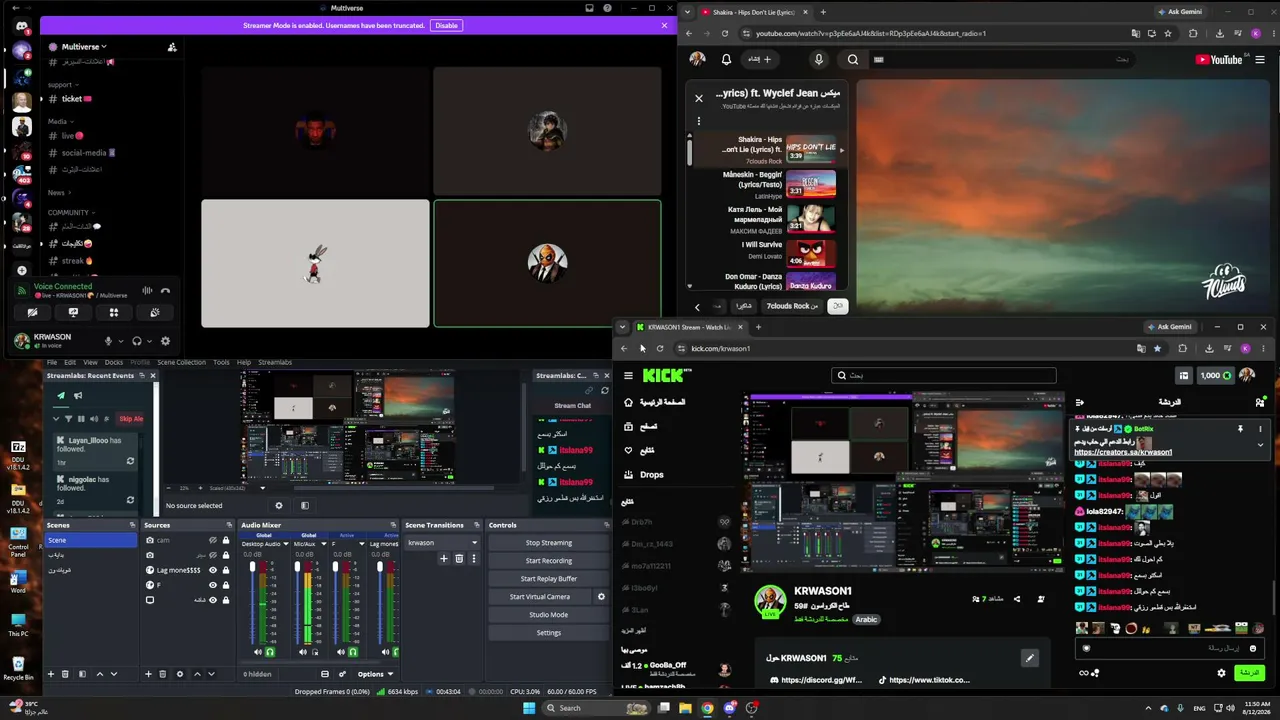
Task: Turn on camera in Discord voice panel
Action: pyautogui.click(x=32, y=313)
